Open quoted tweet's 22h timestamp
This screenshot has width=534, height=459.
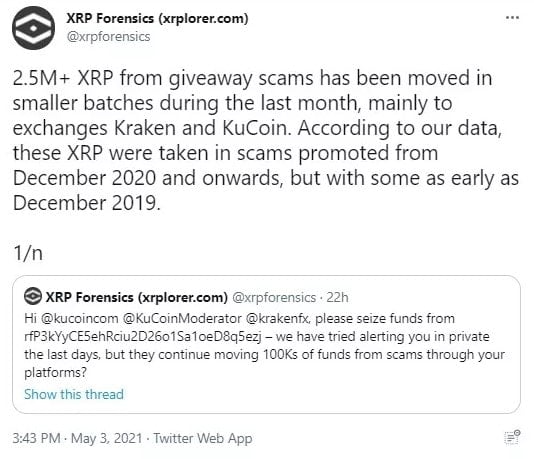point(337,297)
